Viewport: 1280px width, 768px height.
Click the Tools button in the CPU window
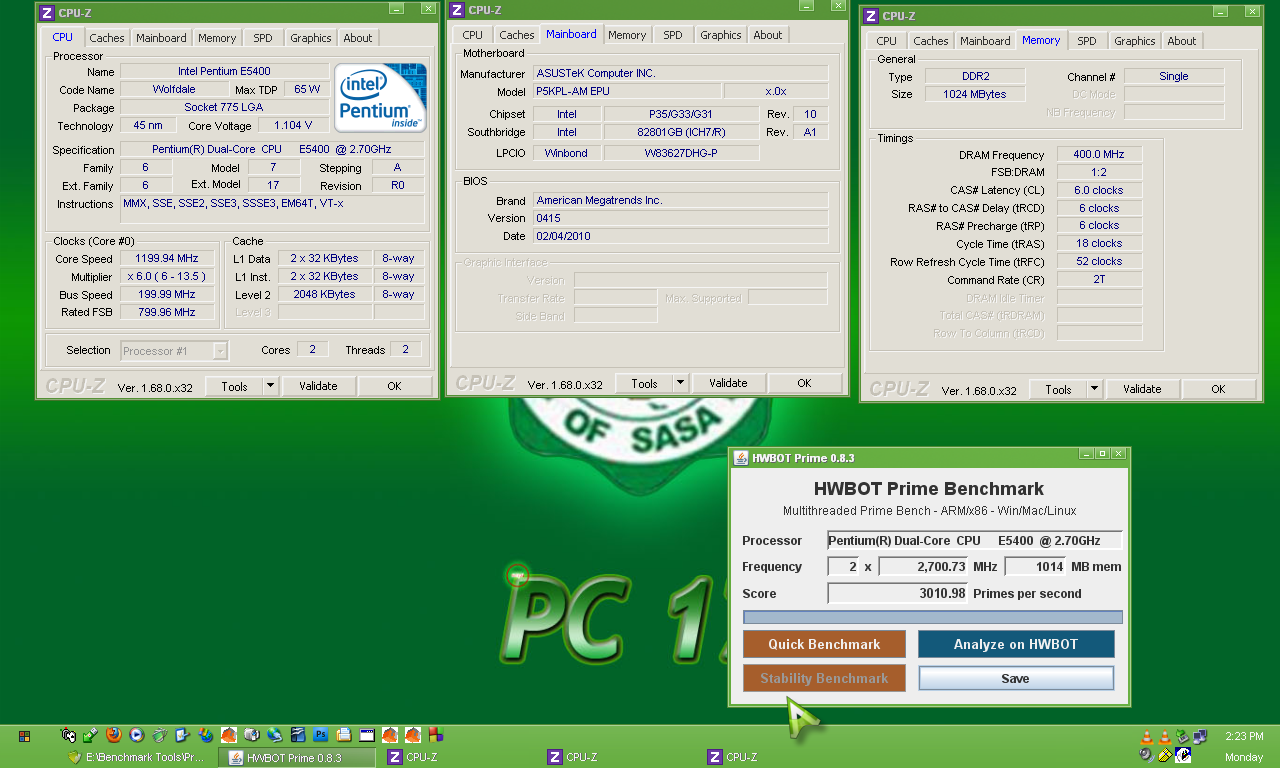point(235,386)
